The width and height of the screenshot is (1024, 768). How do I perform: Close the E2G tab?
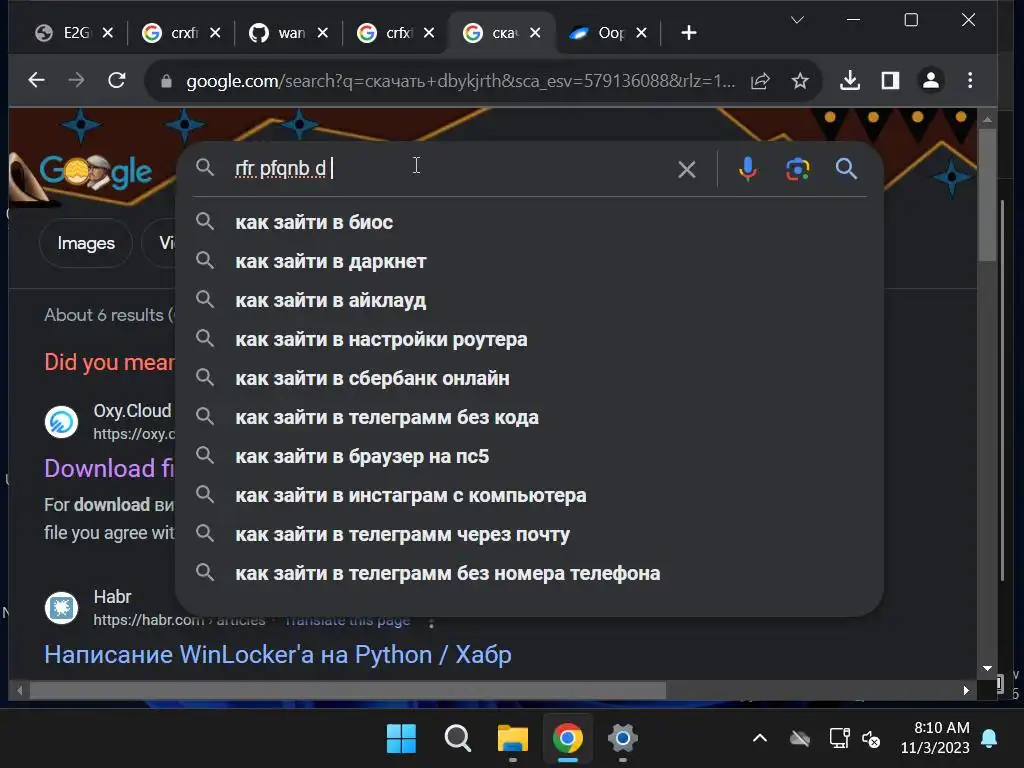pyautogui.click(x=108, y=33)
